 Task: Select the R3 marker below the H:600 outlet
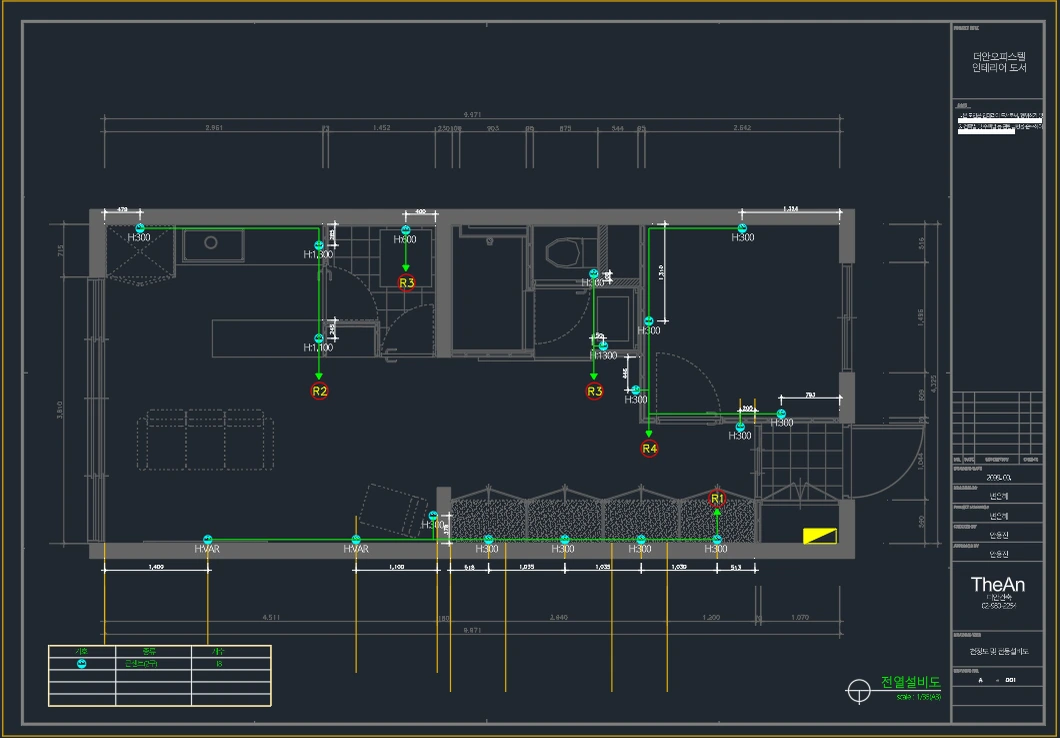406,282
